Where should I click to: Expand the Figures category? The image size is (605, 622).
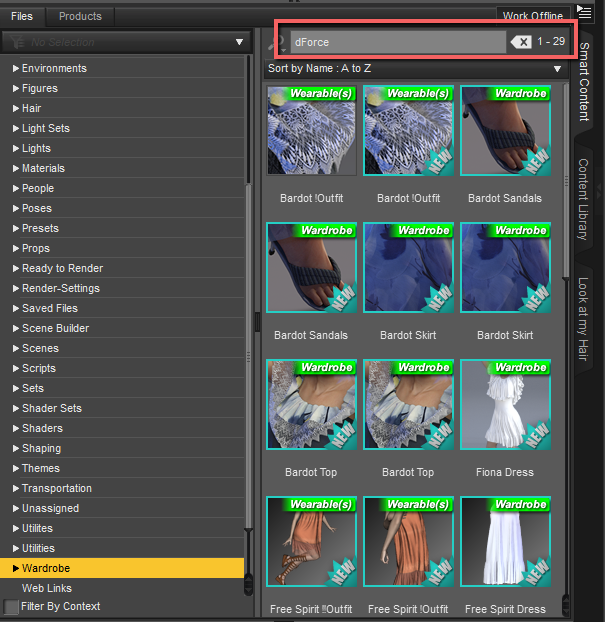pos(16,88)
